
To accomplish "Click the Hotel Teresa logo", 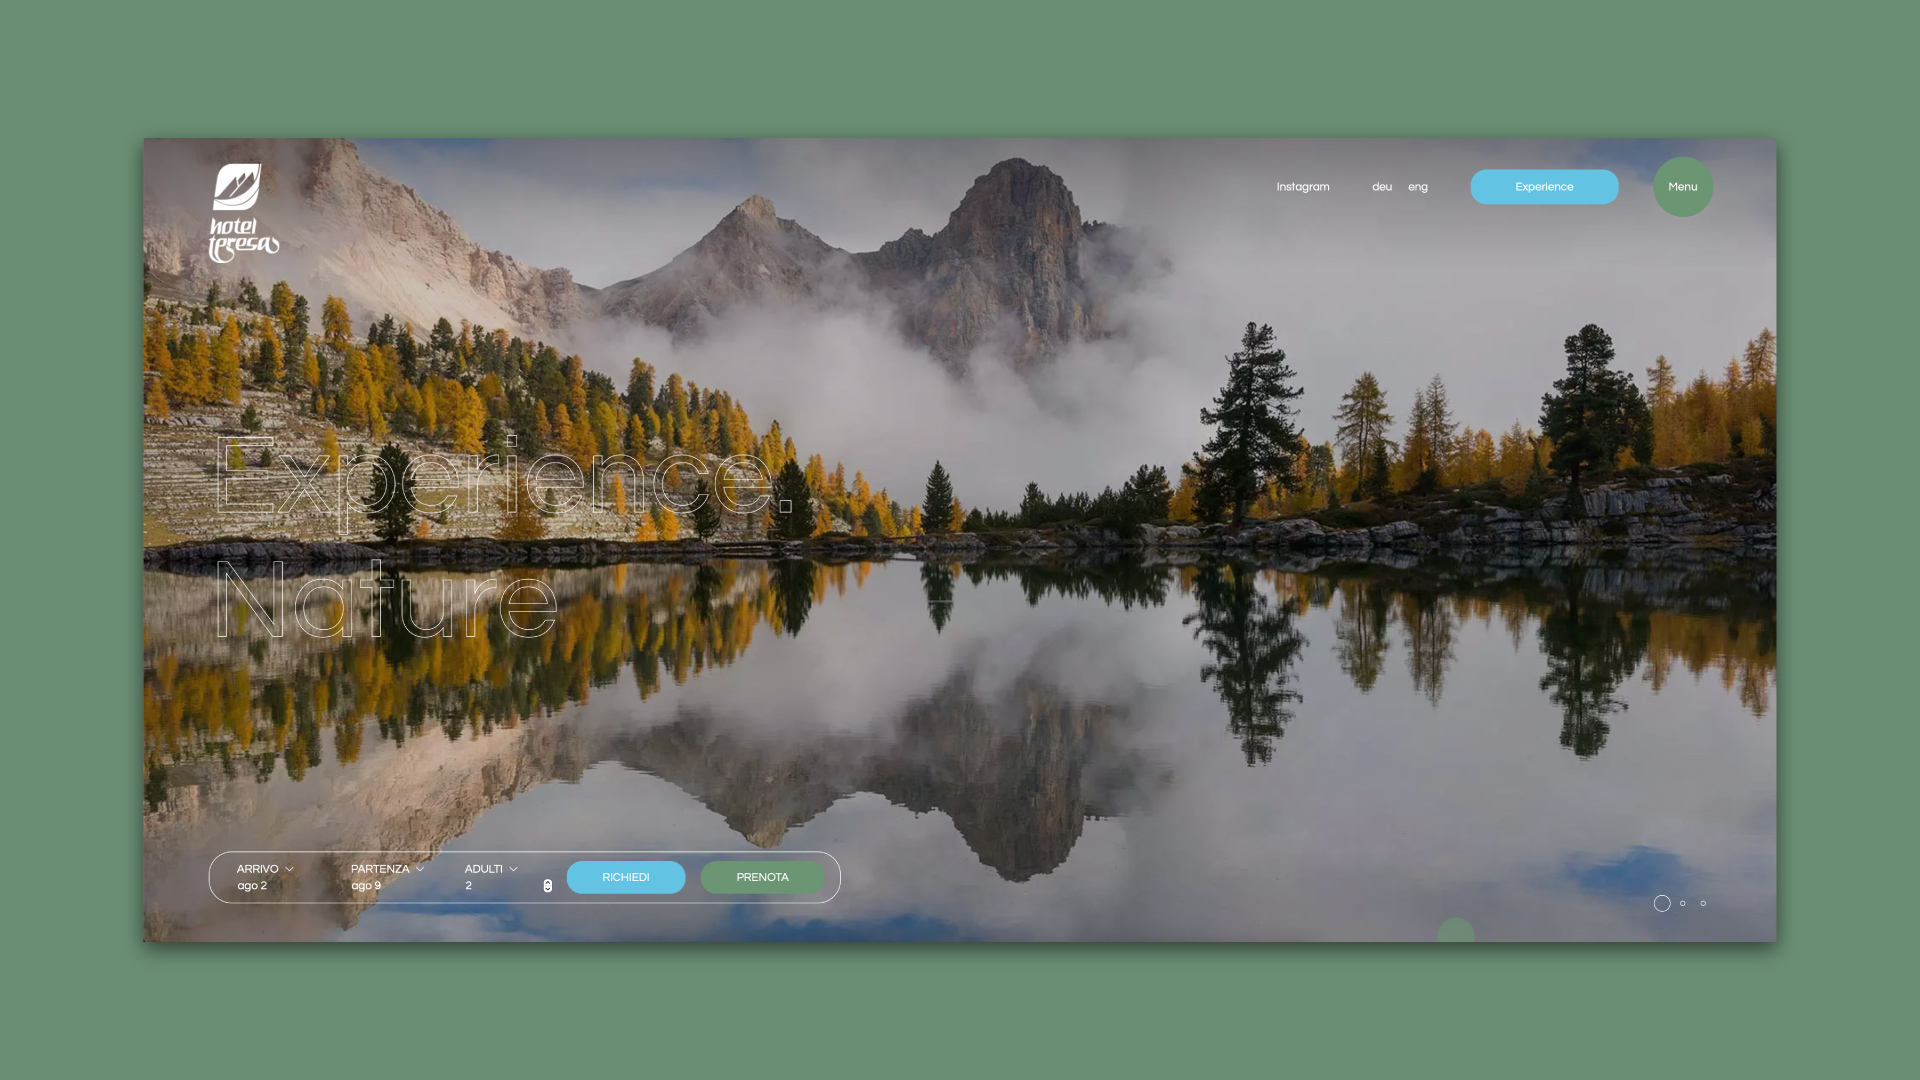I will point(243,213).
